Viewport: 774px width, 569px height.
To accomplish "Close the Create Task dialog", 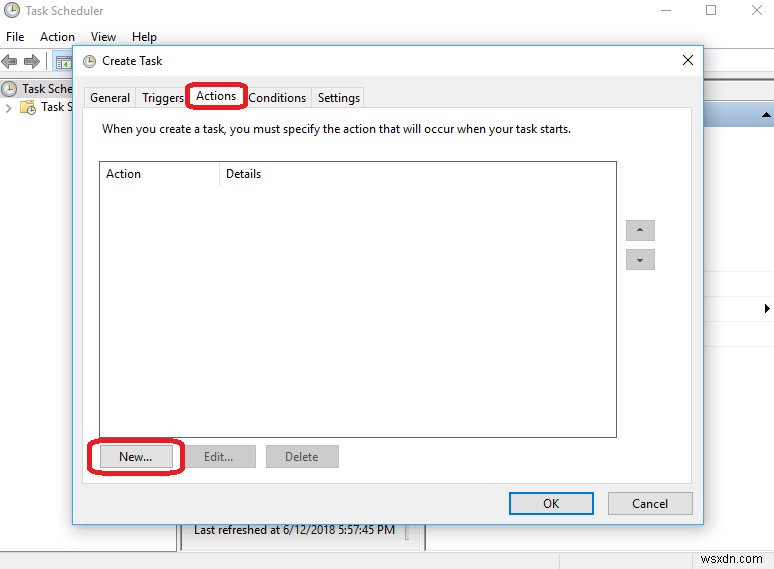I will pos(688,60).
